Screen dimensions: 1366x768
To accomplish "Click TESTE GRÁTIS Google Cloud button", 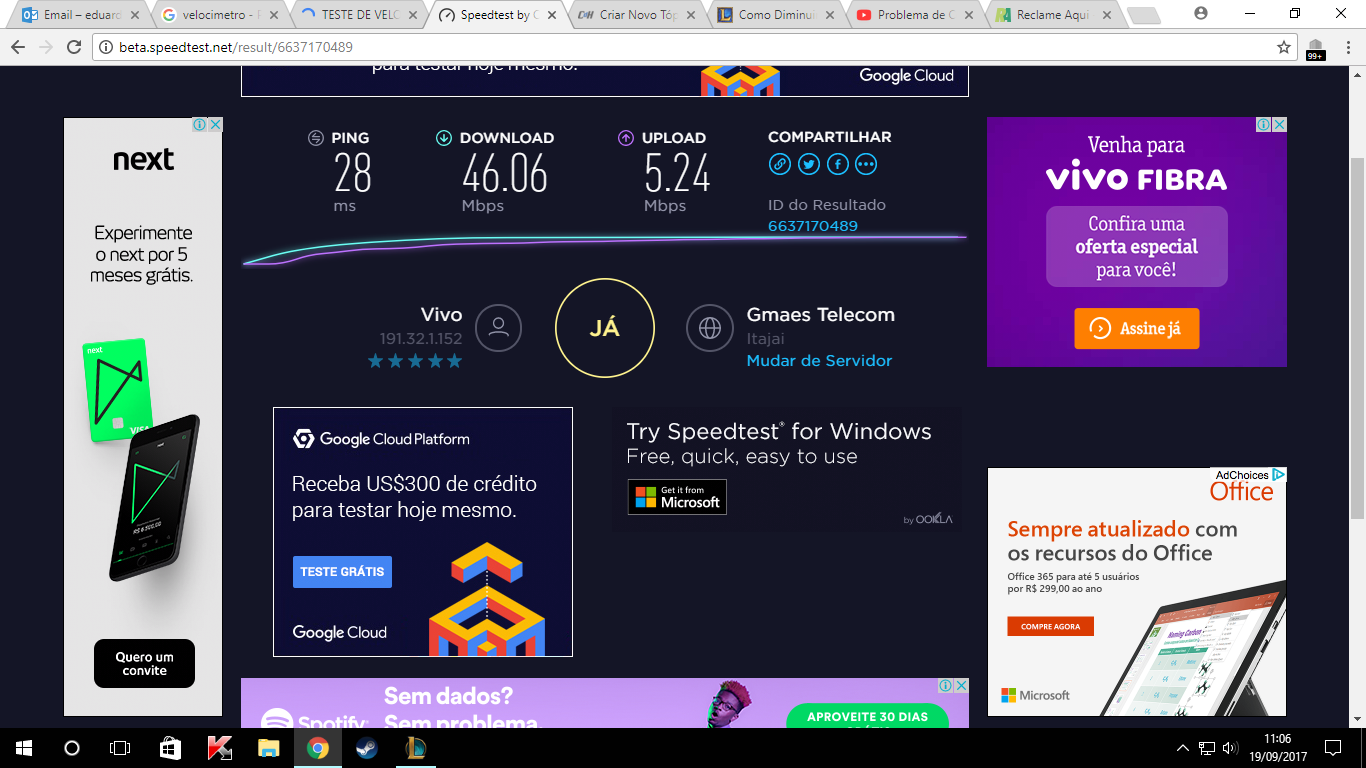I will pyautogui.click(x=342, y=572).
